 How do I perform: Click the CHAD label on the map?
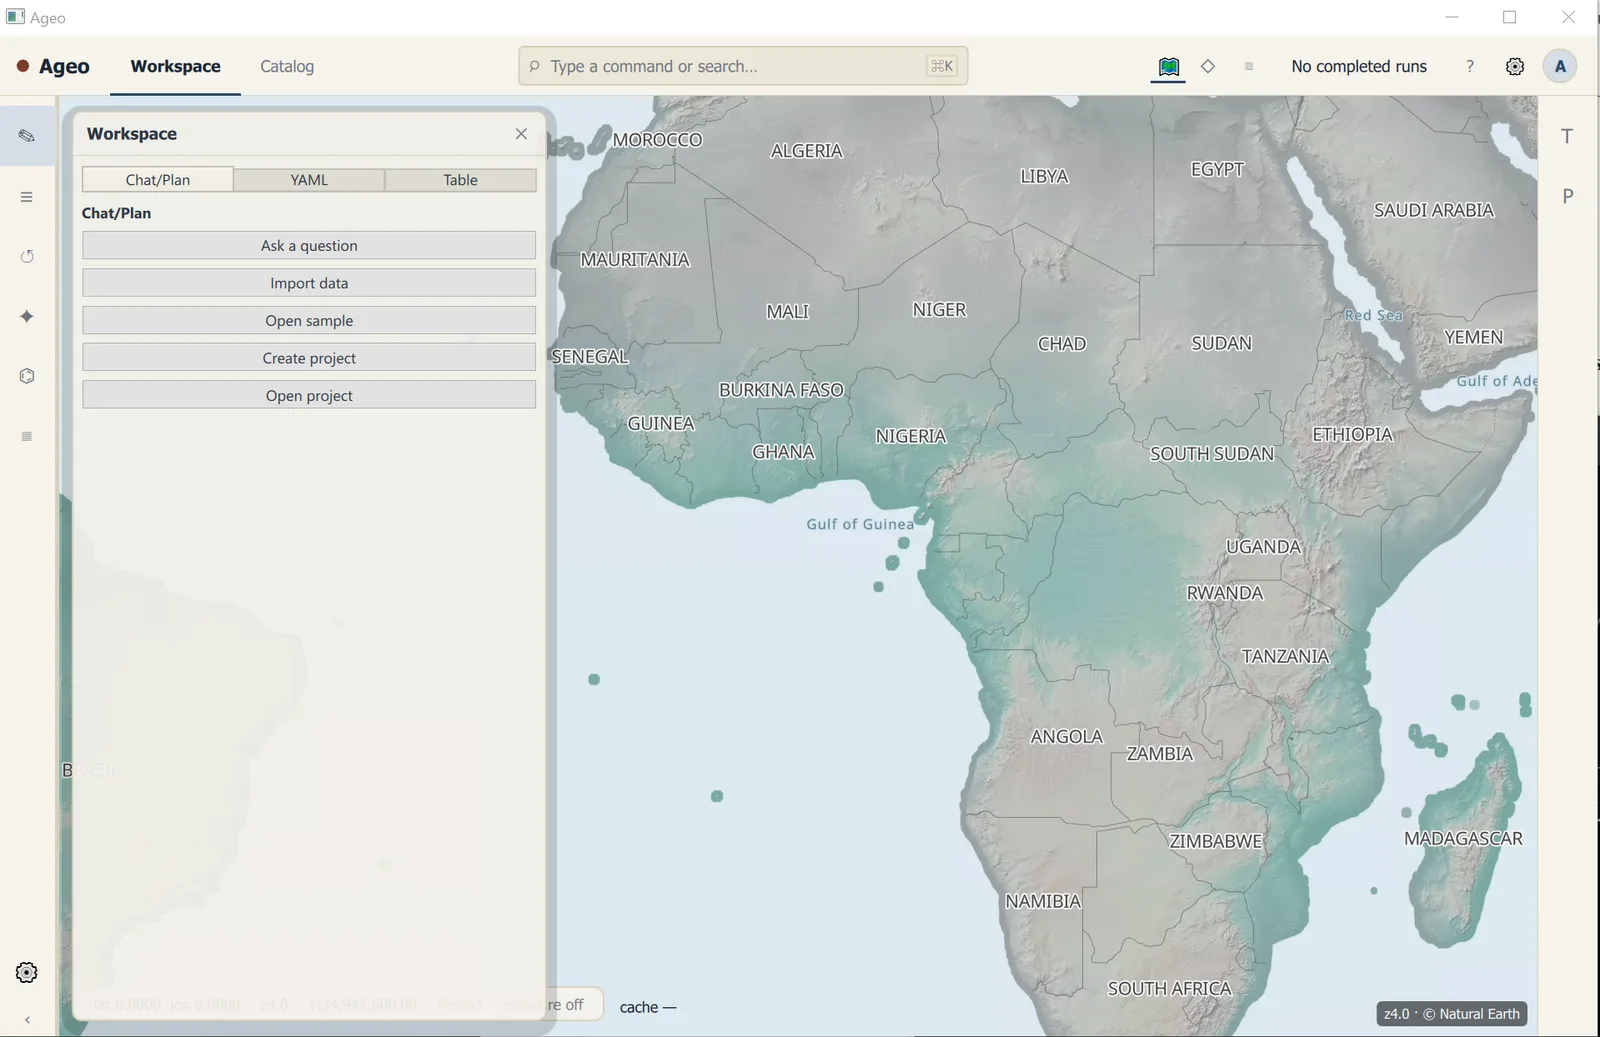point(1061,344)
